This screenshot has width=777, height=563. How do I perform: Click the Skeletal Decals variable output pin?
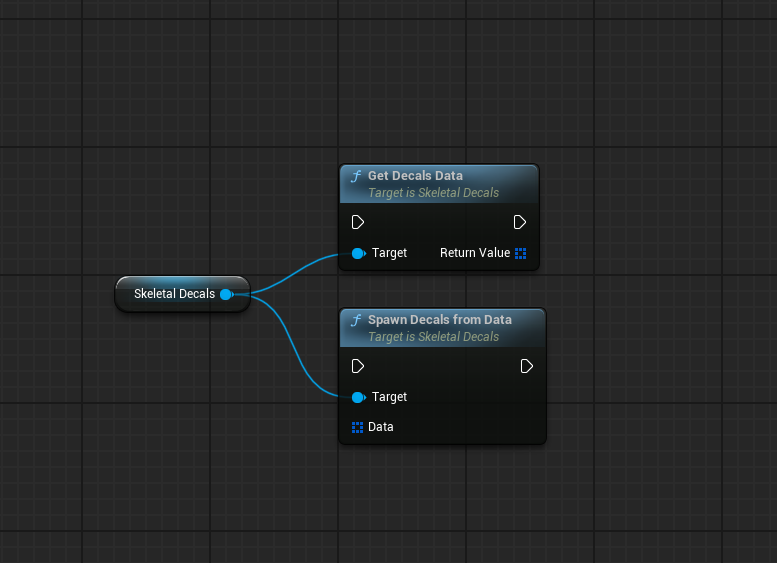coord(226,294)
